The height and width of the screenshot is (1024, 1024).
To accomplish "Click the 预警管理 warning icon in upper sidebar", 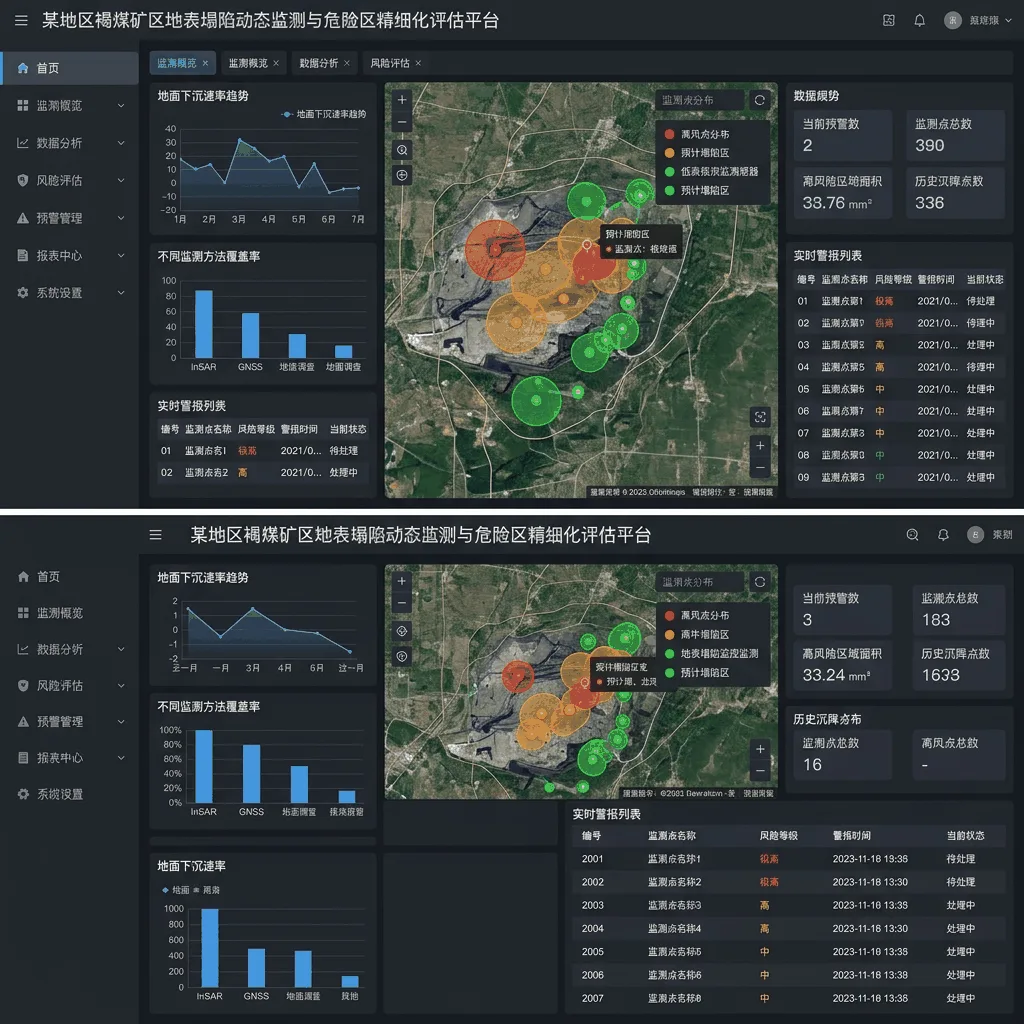I will [x=23, y=218].
